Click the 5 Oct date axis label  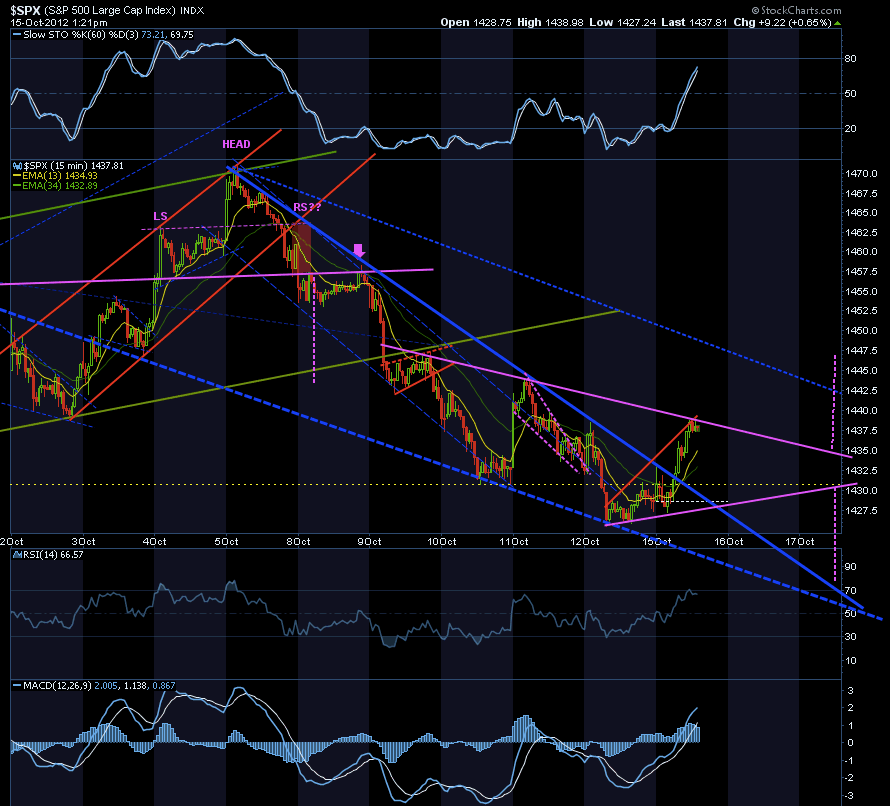point(226,541)
